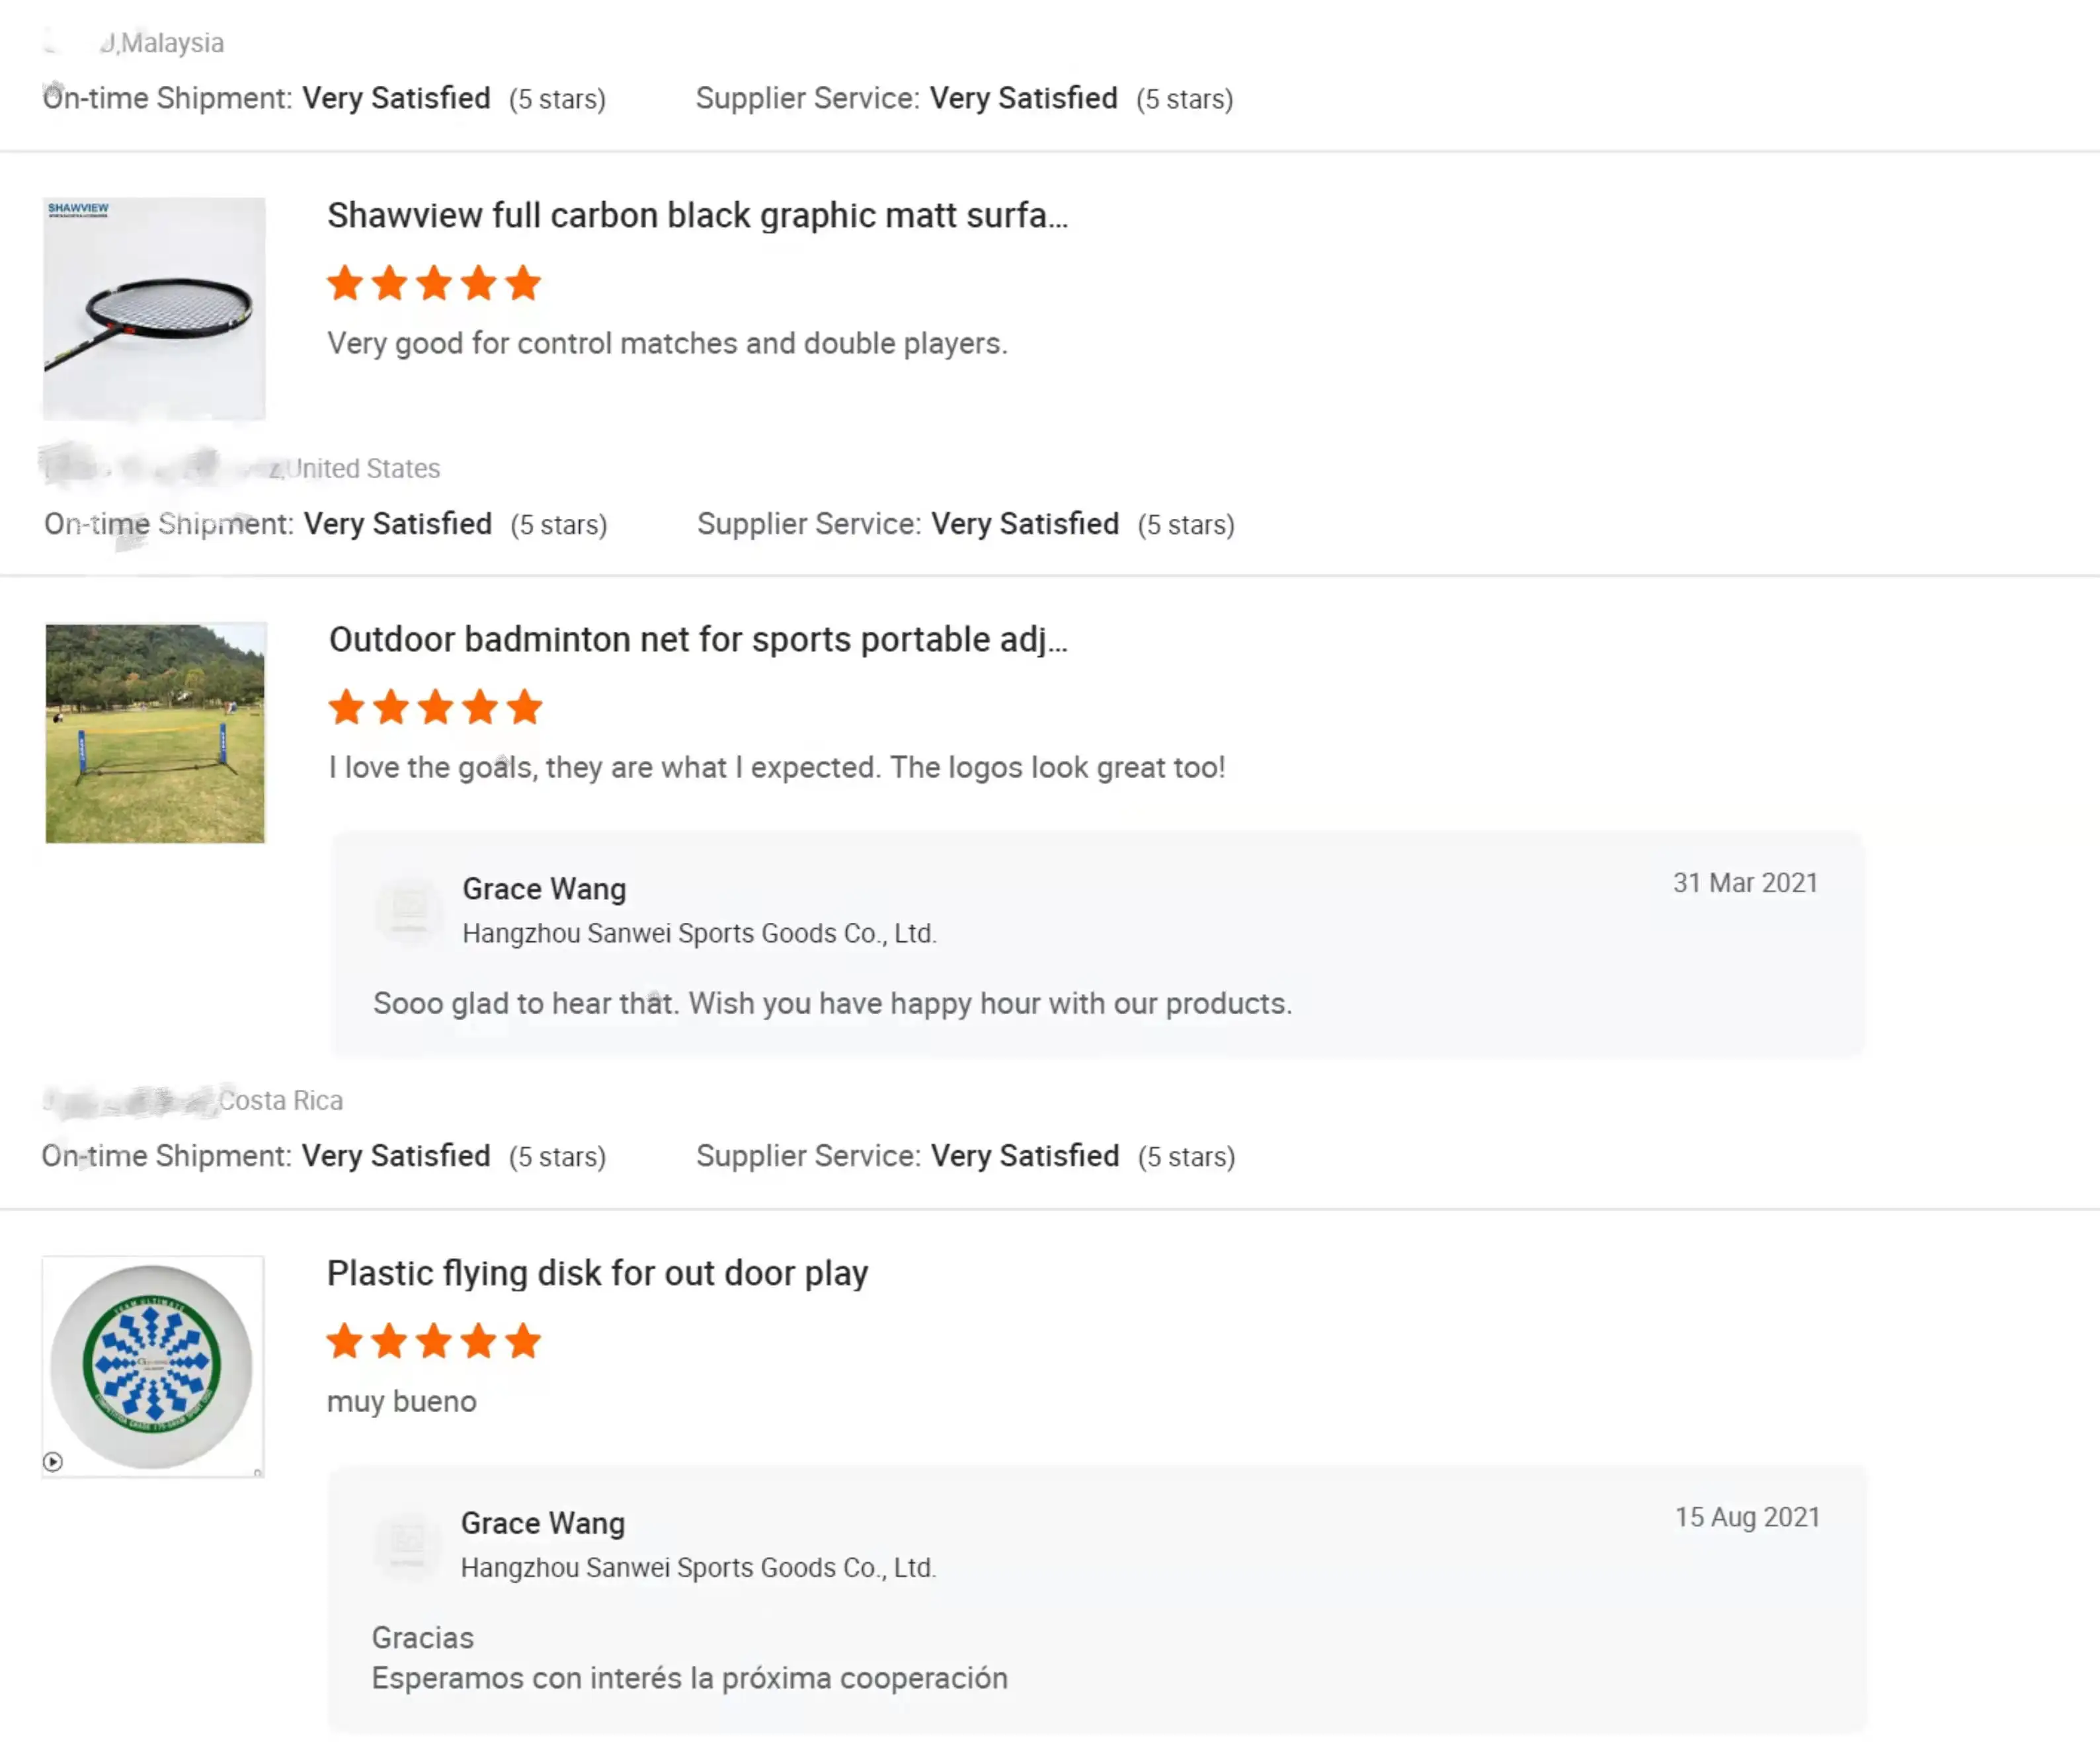The height and width of the screenshot is (1742, 2100).
Task: Click the "15 Aug 2021" reply date
Action: [x=1747, y=1517]
